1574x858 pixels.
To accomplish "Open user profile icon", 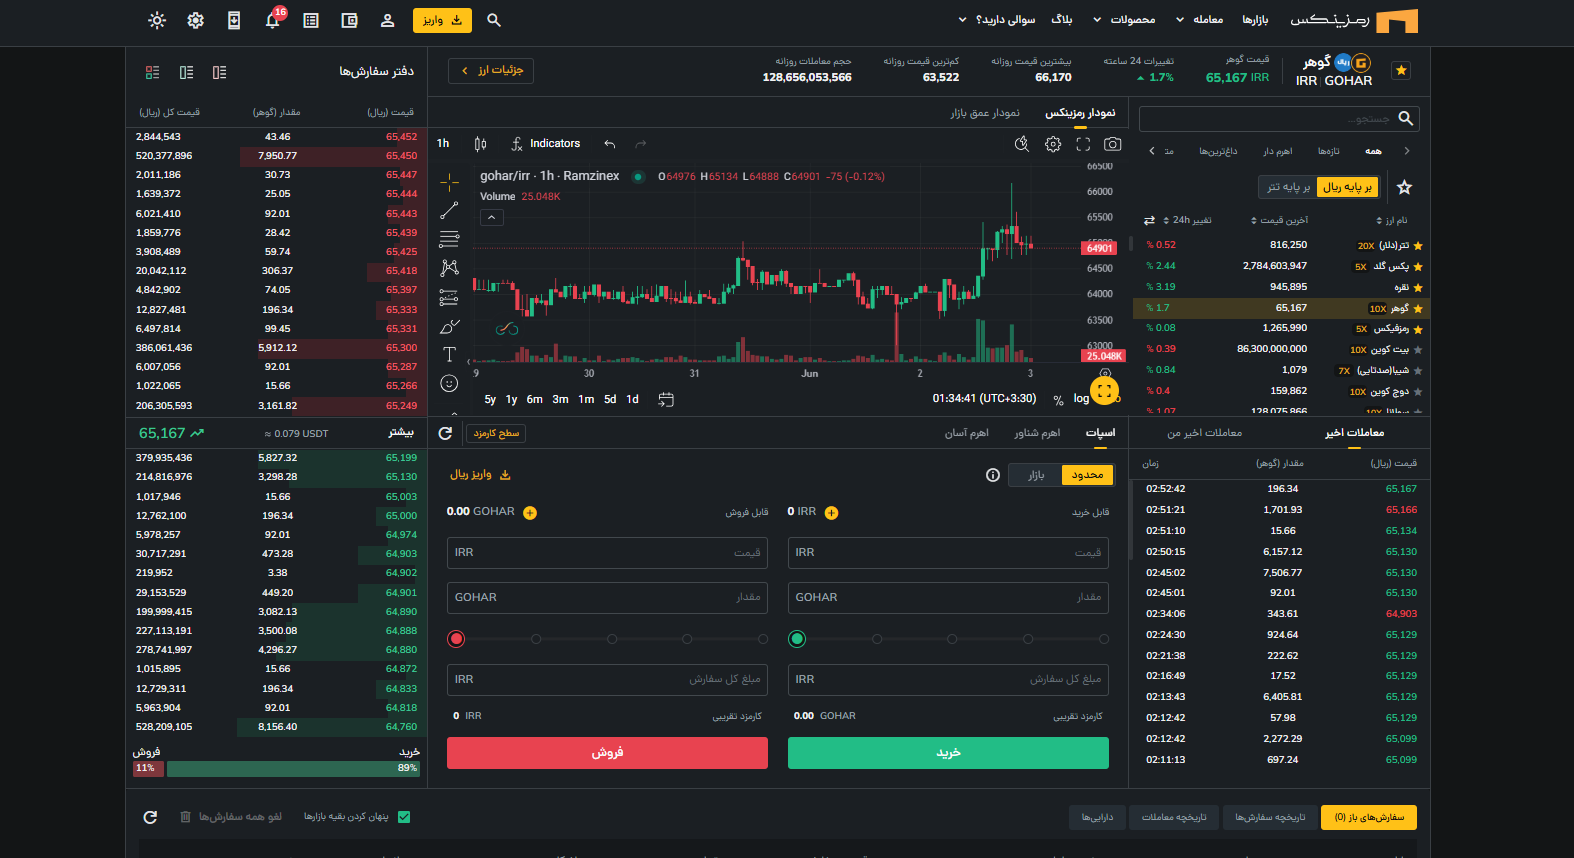I will pyautogui.click(x=387, y=20).
